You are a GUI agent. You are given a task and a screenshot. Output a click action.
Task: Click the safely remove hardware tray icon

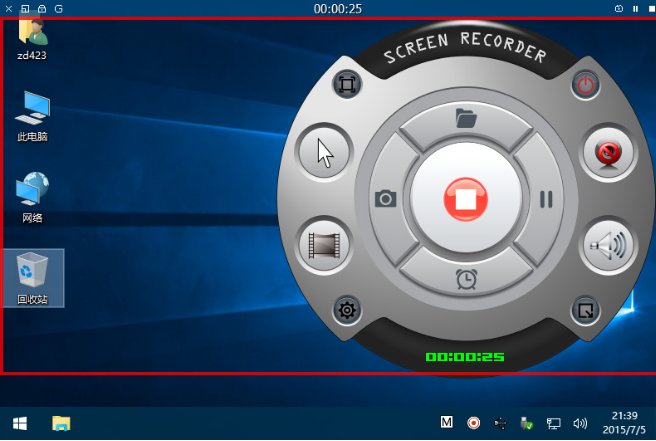tap(527, 423)
